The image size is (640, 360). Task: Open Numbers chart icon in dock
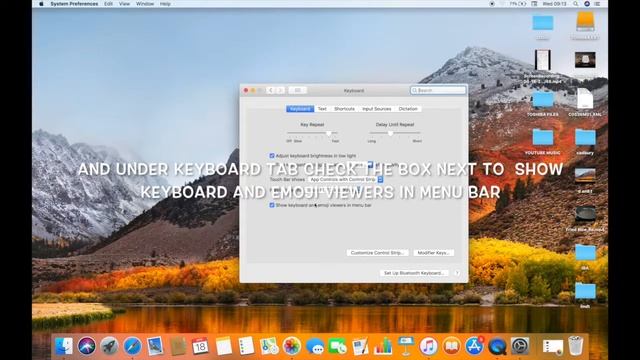pos(383,346)
